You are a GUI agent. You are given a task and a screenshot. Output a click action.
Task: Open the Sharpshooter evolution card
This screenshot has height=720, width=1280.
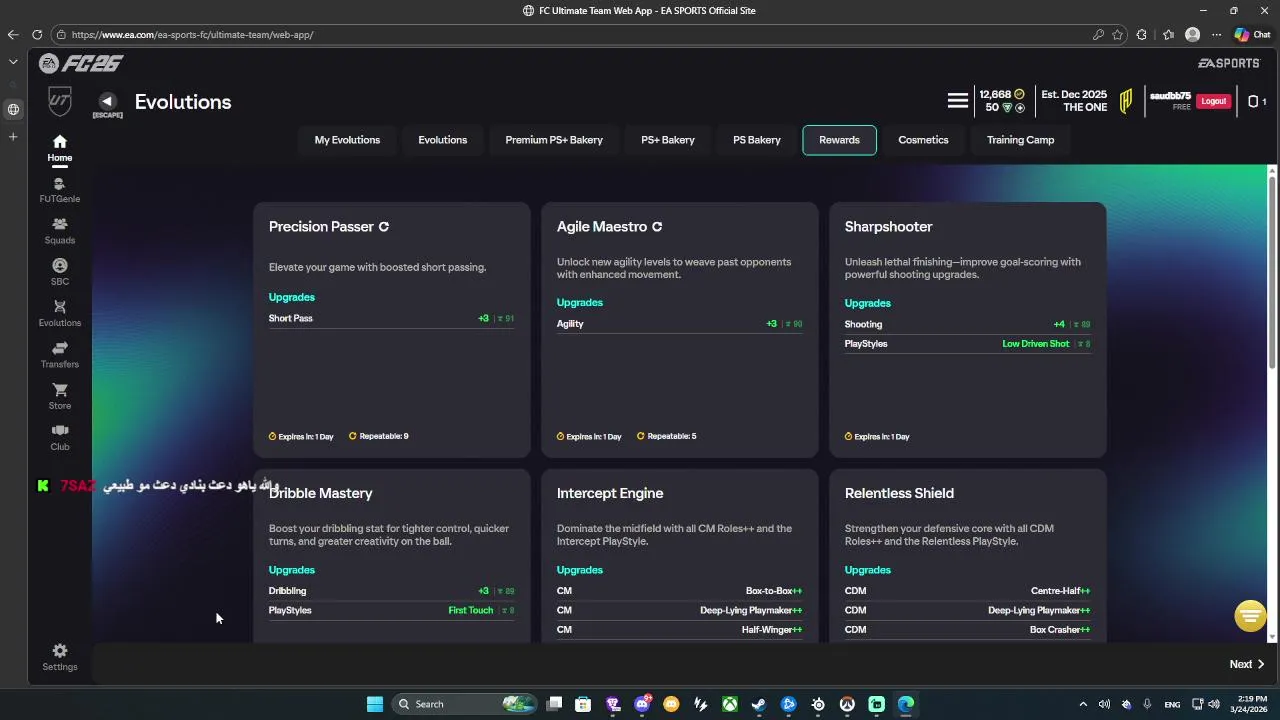point(968,330)
